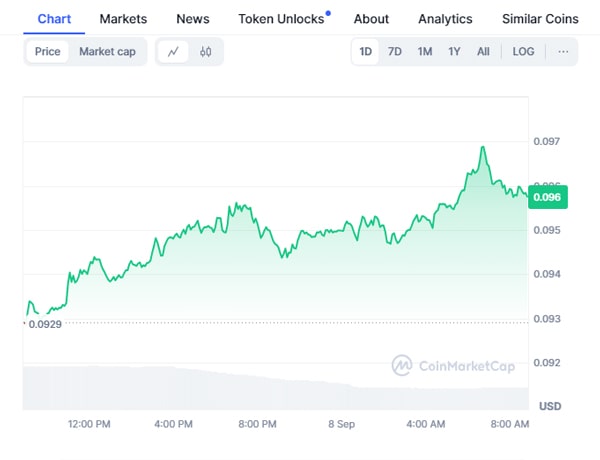Open the Similar Coins tab
Screen dimensions: 600x460
[540, 19]
